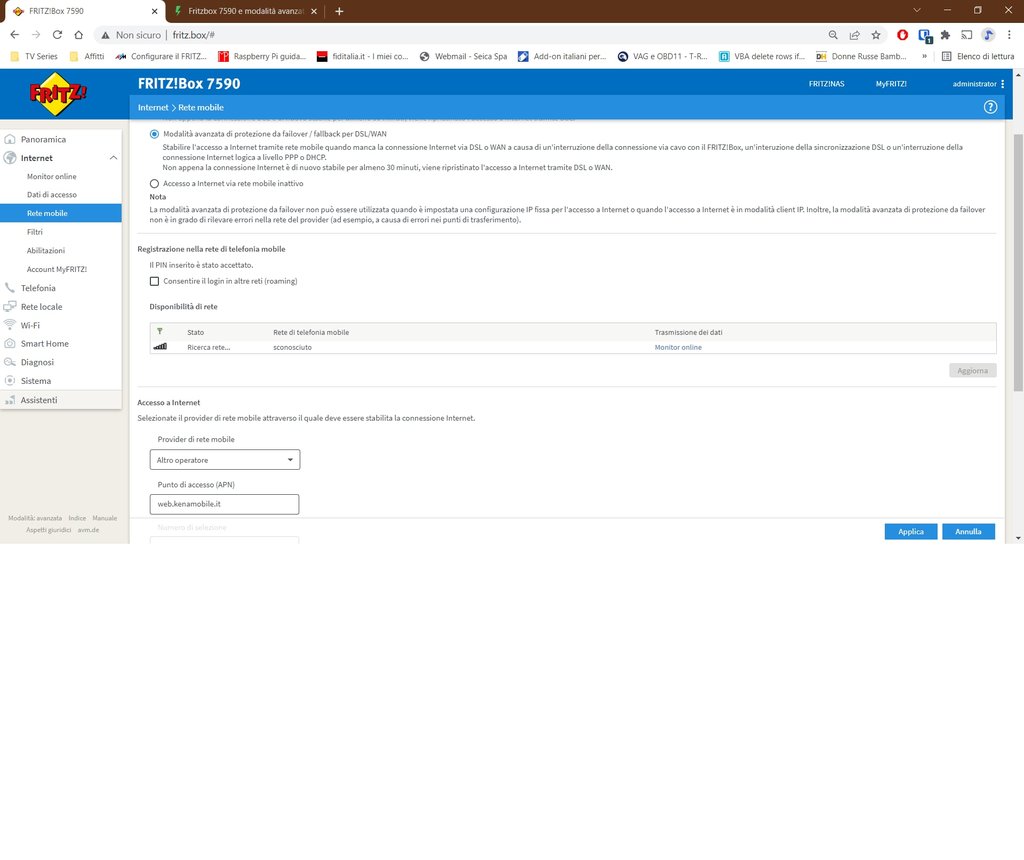This screenshot has height=860, width=1024.
Task: Click the cast media icon
Action: coord(967,35)
